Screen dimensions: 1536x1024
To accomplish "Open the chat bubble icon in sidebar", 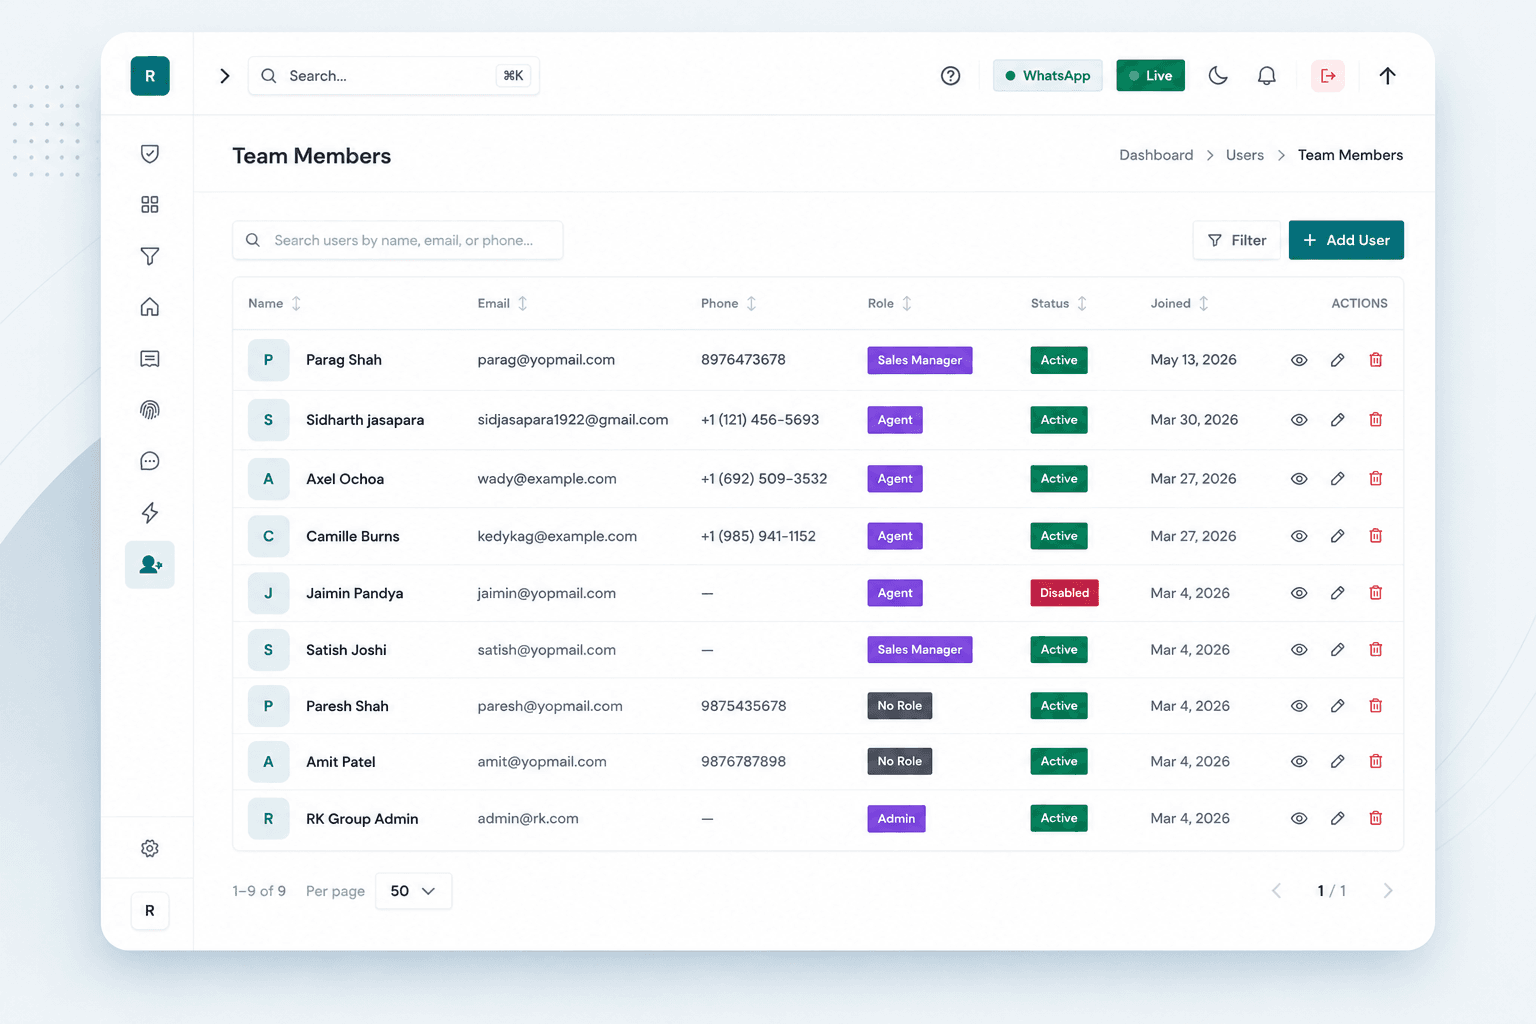I will (x=150, y=461).
